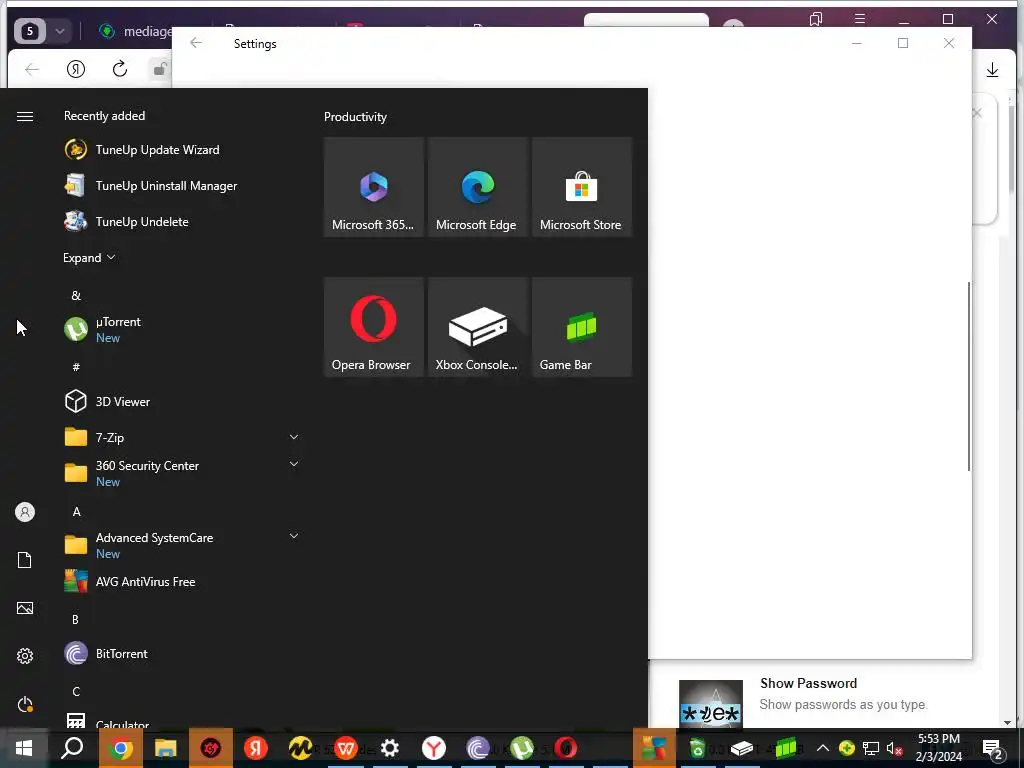Launch TuneUp Update Wizard
This screenshot has width=1024, height=768.
click(x=157, y=150)
